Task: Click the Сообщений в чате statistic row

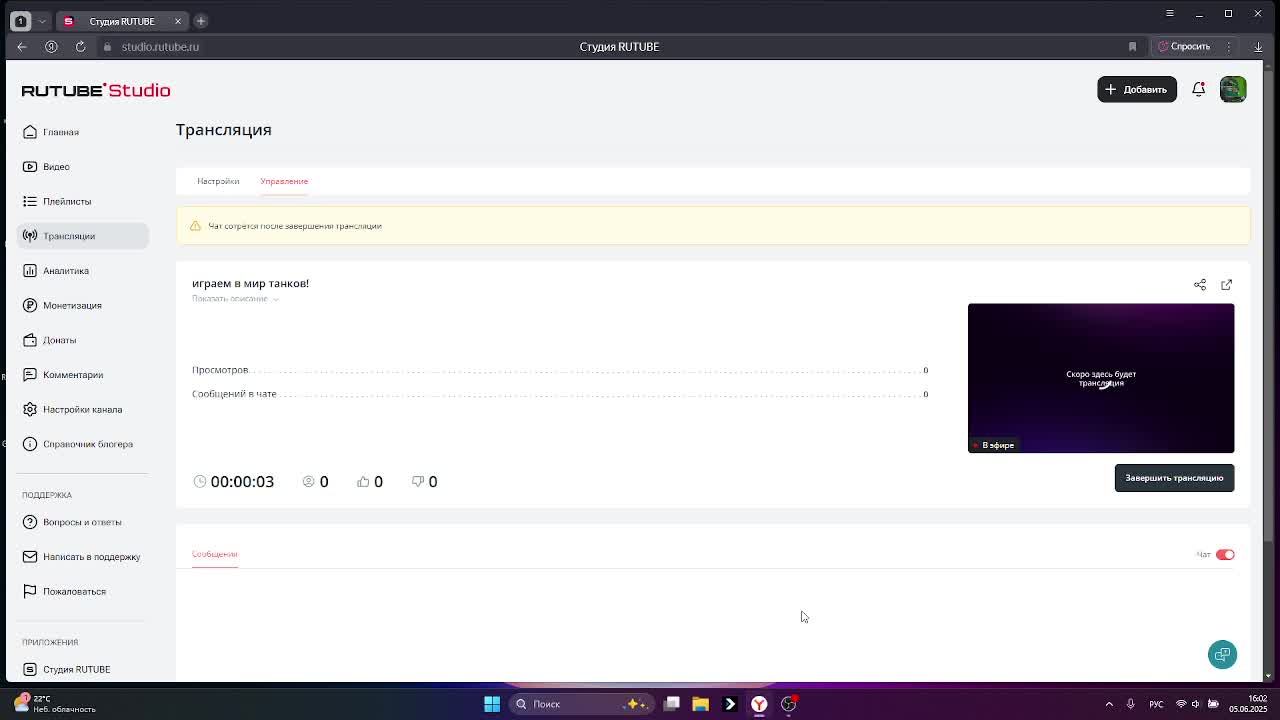Action: [x=560, y=394]
